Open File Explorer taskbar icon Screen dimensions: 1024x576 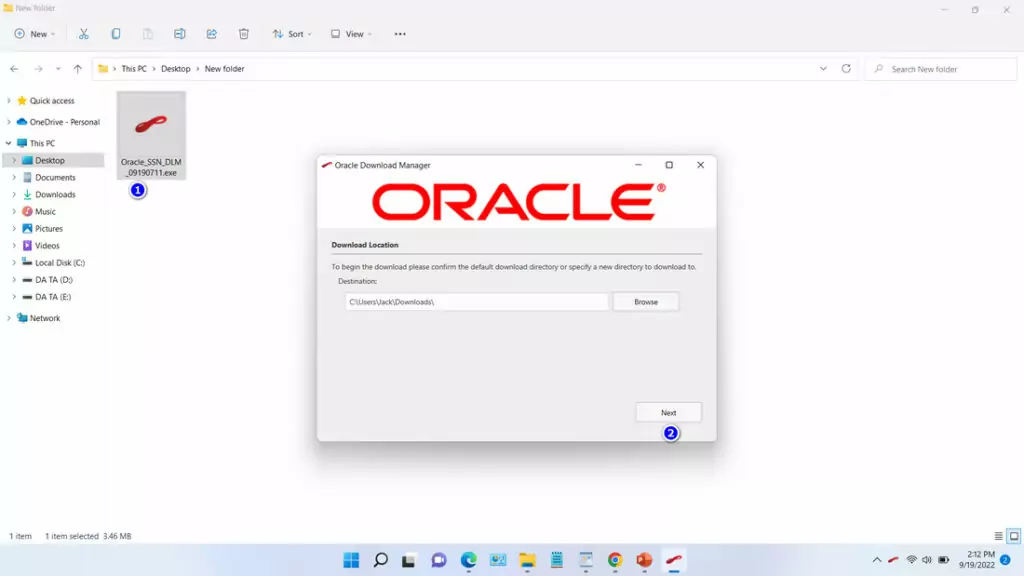[x=527, y=560]
